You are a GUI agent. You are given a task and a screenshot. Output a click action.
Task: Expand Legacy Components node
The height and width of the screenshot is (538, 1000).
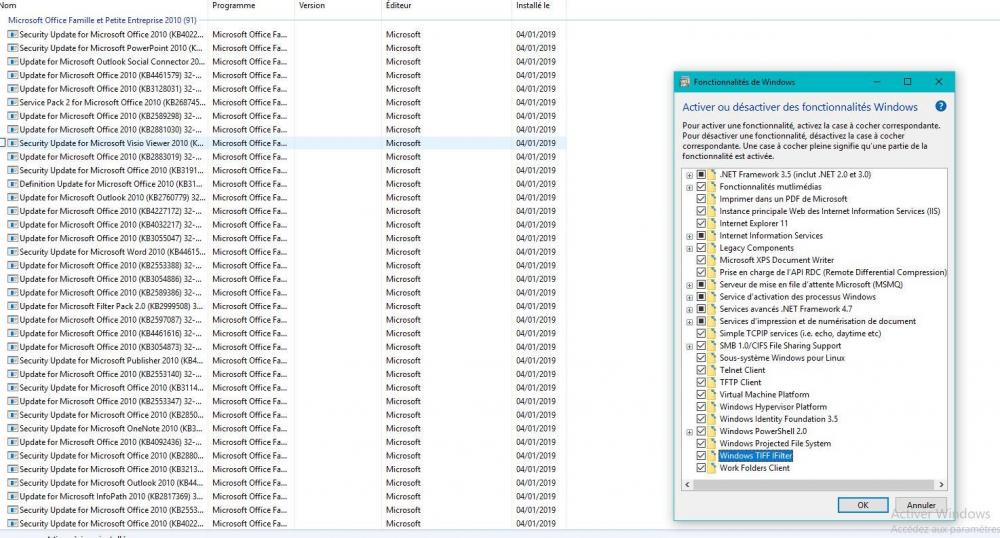coord(689,249)
